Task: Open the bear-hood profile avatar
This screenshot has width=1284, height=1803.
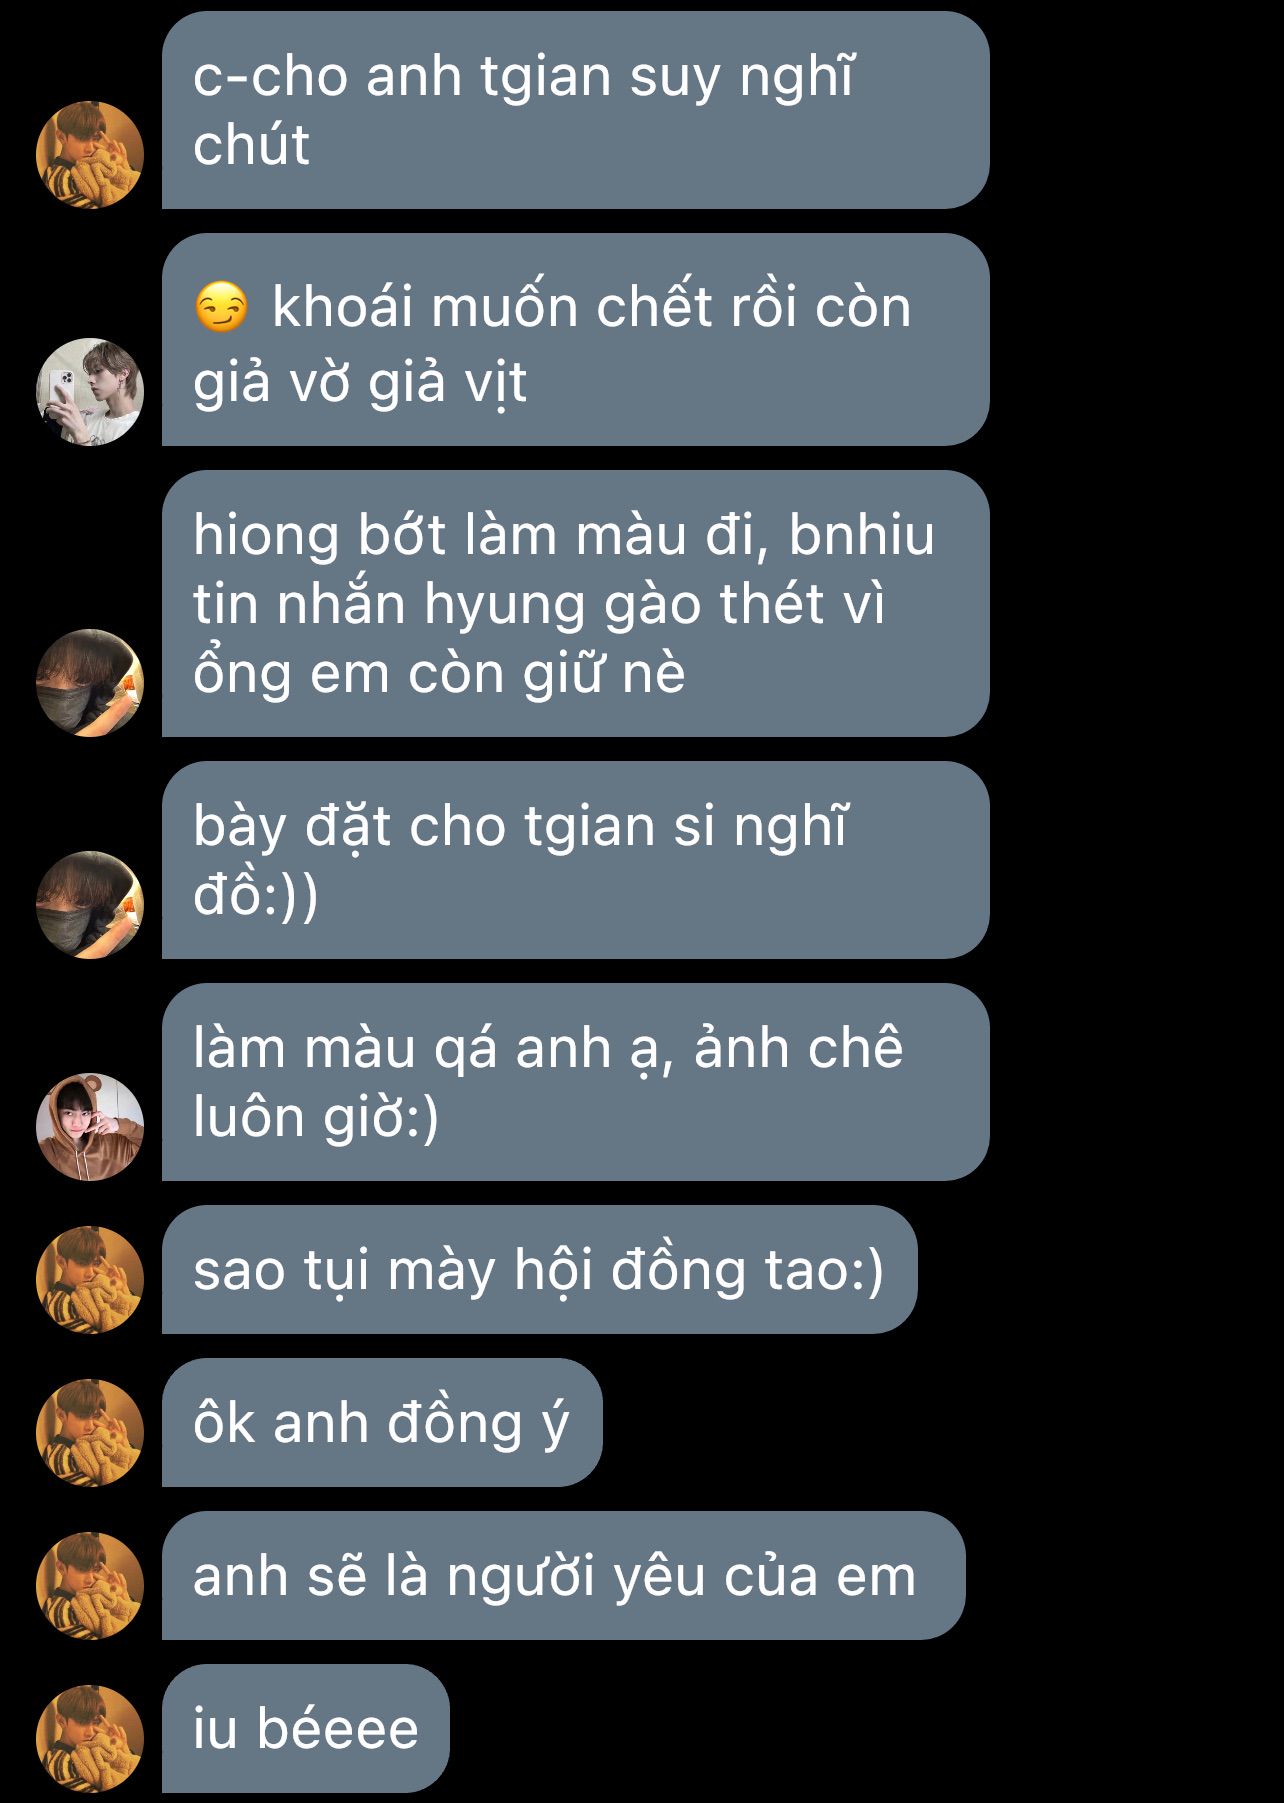Action: tap(90, 1127)
